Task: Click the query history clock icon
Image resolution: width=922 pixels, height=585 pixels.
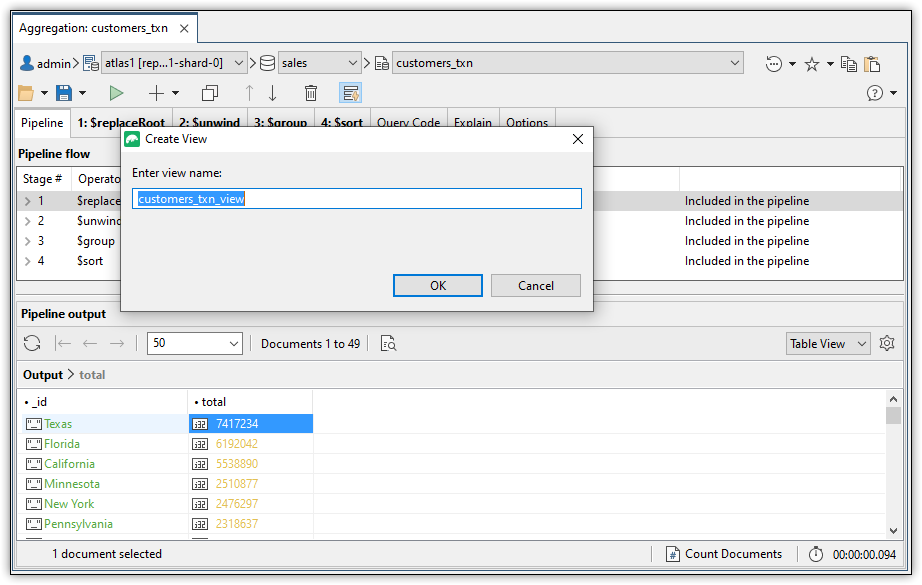Action: [774, 63]
